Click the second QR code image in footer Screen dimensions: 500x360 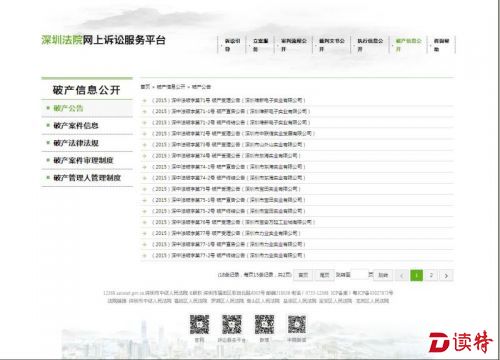click(232, 324)
